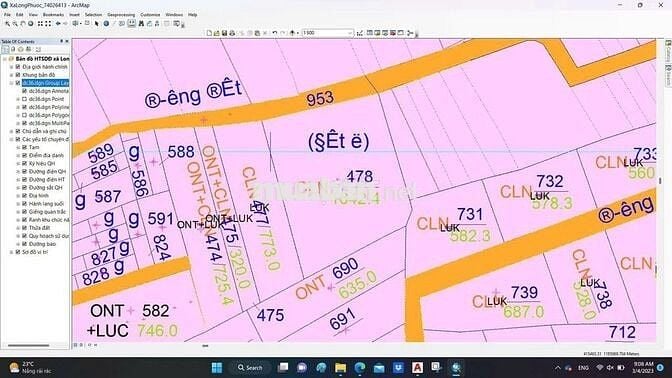672x378 pixels.
Task: Click the Undo arrow icon
Action: (275, 33)
